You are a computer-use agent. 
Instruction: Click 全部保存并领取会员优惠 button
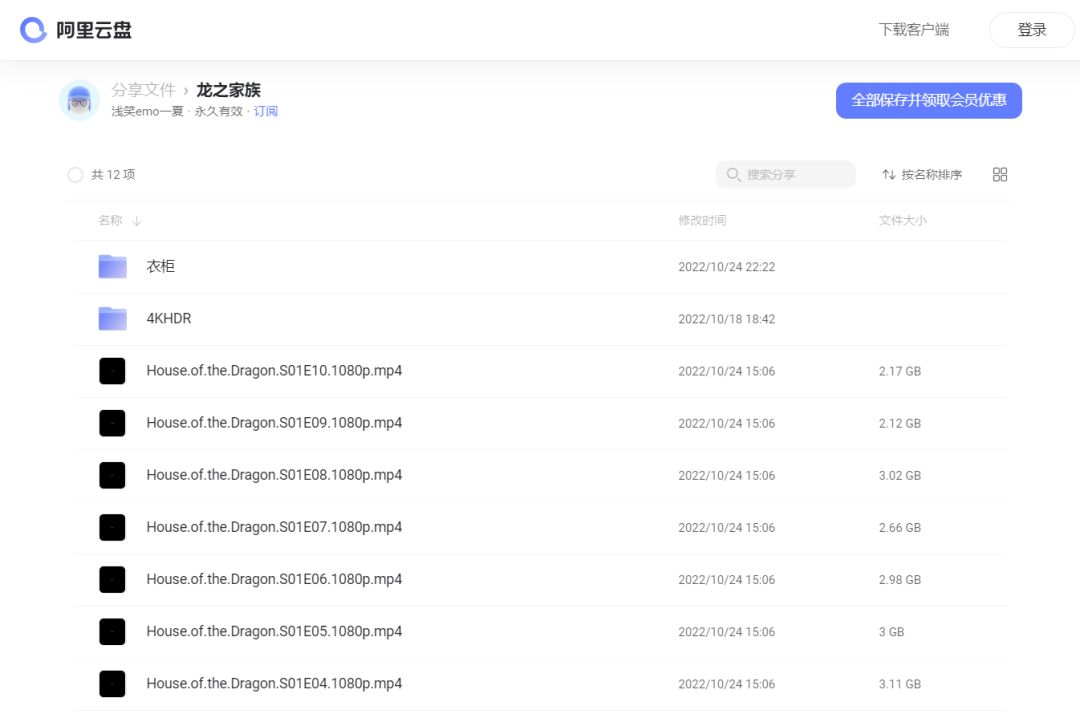tap(928, 101)
